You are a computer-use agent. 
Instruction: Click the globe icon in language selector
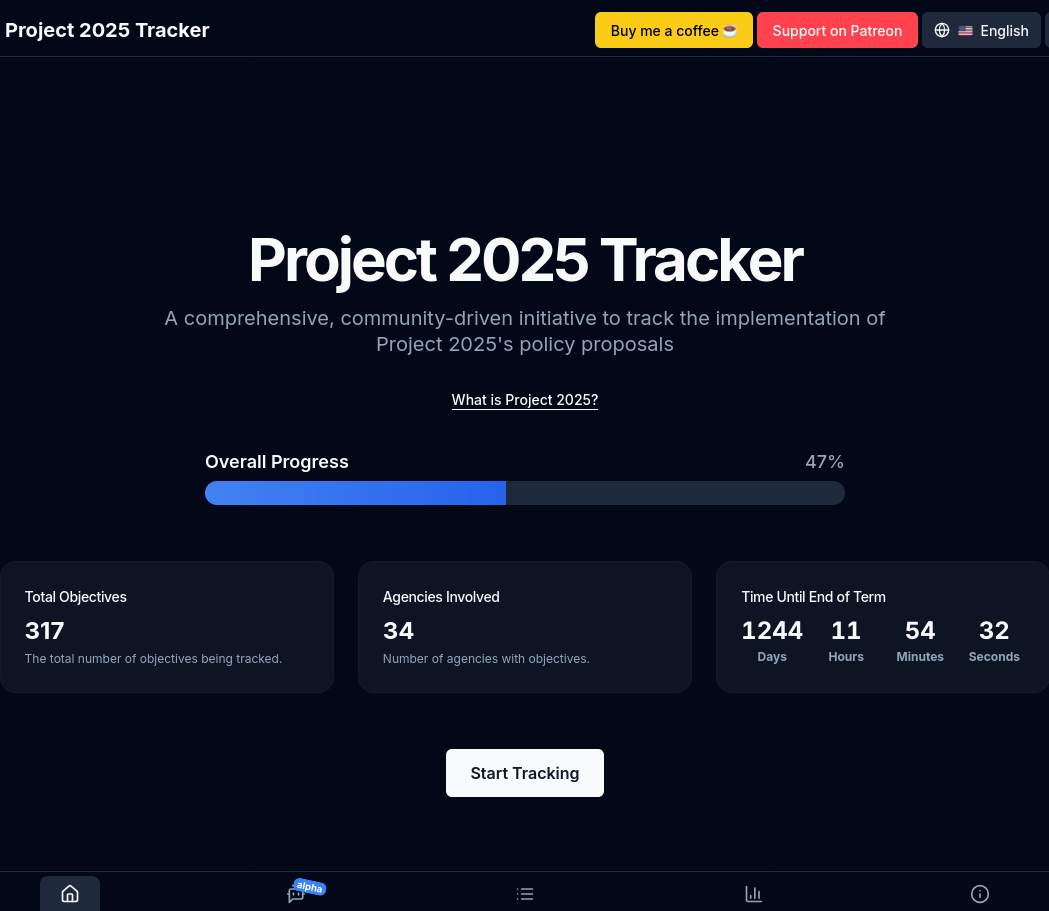942,30
